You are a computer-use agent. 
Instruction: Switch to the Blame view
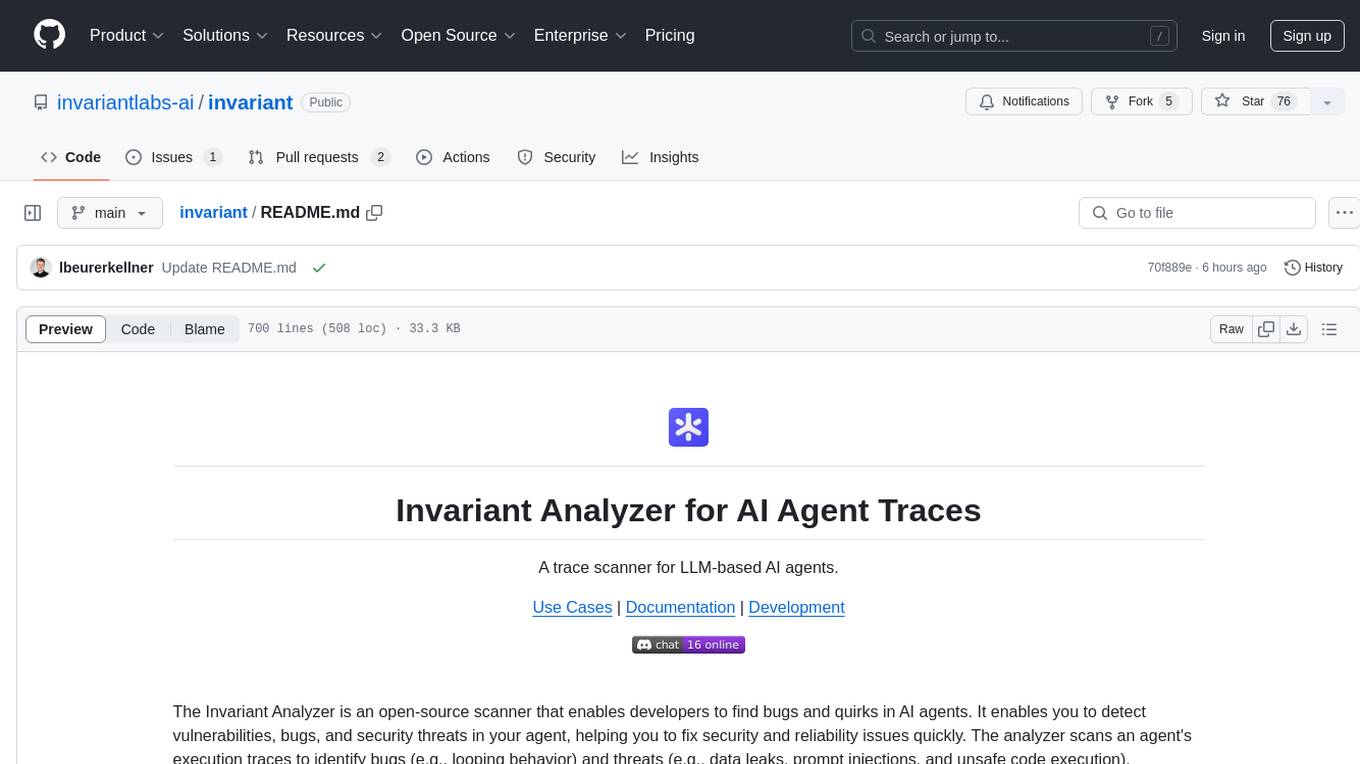coord(204,329)
